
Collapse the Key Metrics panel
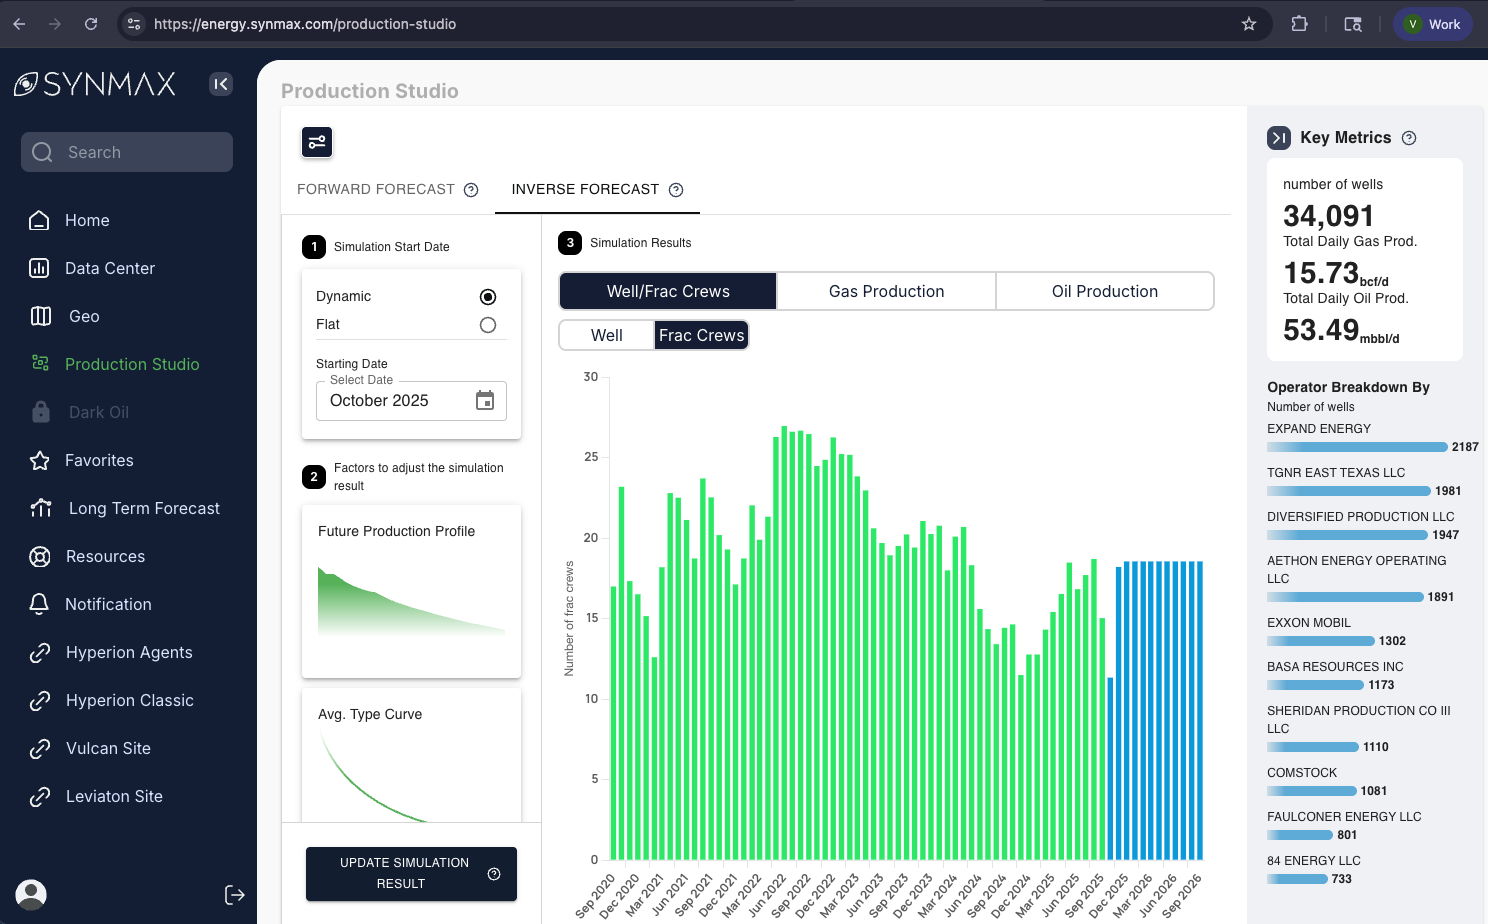pyautogui.click(x=1279, y=138)
